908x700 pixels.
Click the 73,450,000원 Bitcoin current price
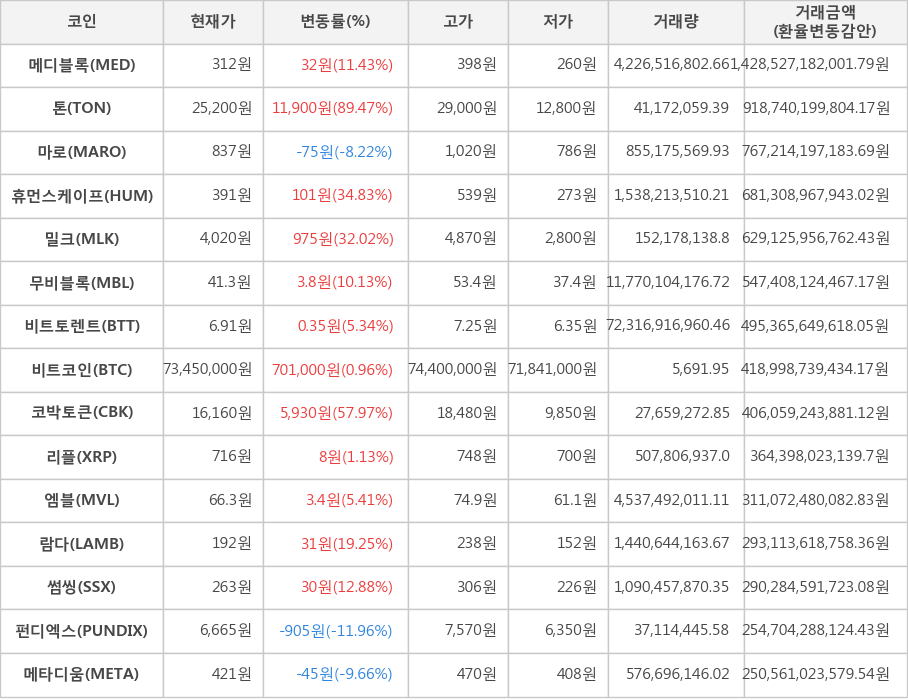208,369
